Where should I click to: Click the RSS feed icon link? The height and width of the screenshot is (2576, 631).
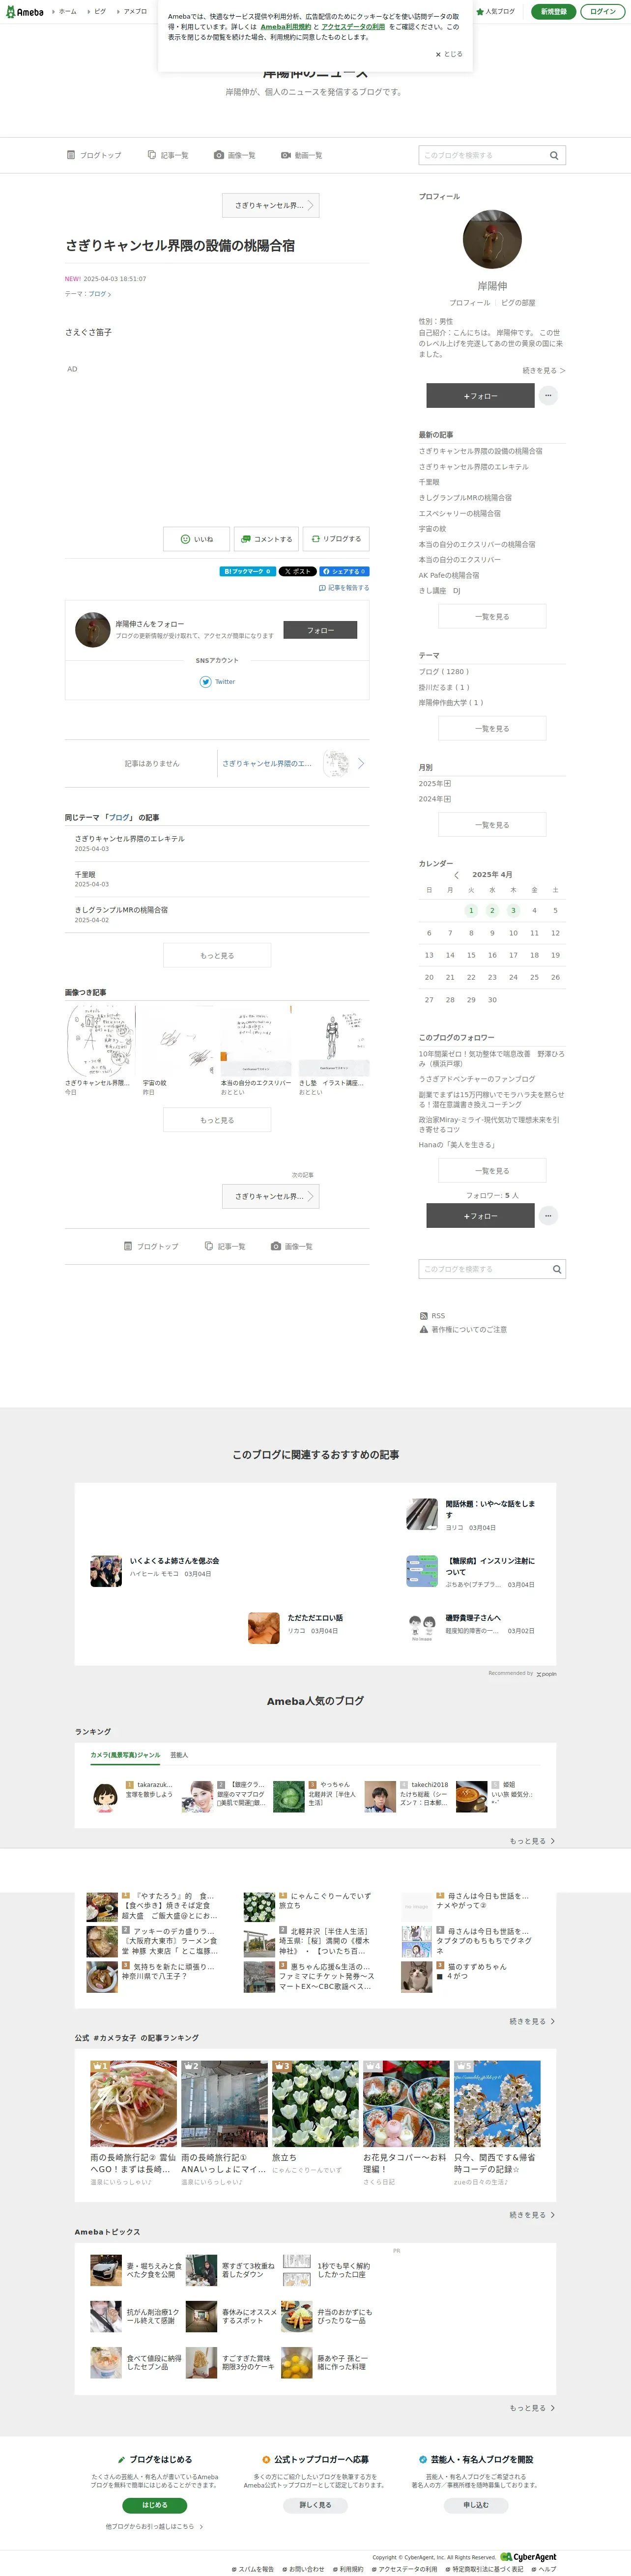click(433, 1316)
